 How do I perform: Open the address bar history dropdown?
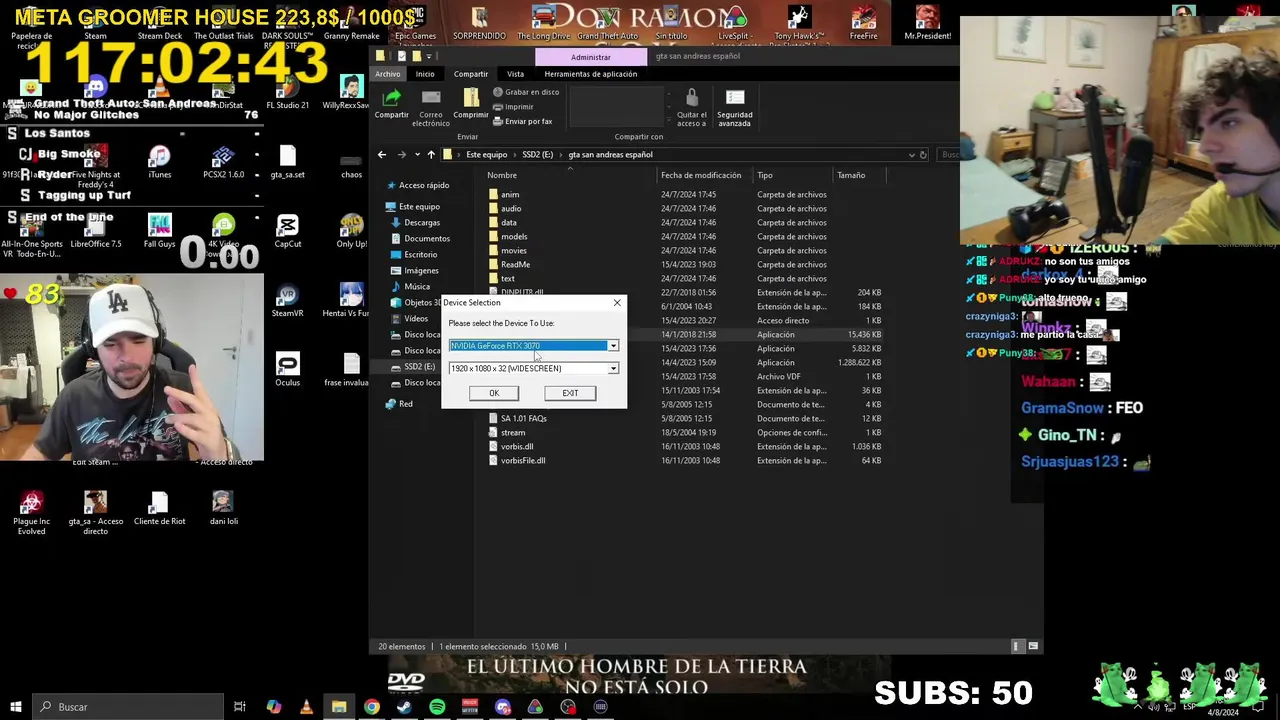pos(911,155)
